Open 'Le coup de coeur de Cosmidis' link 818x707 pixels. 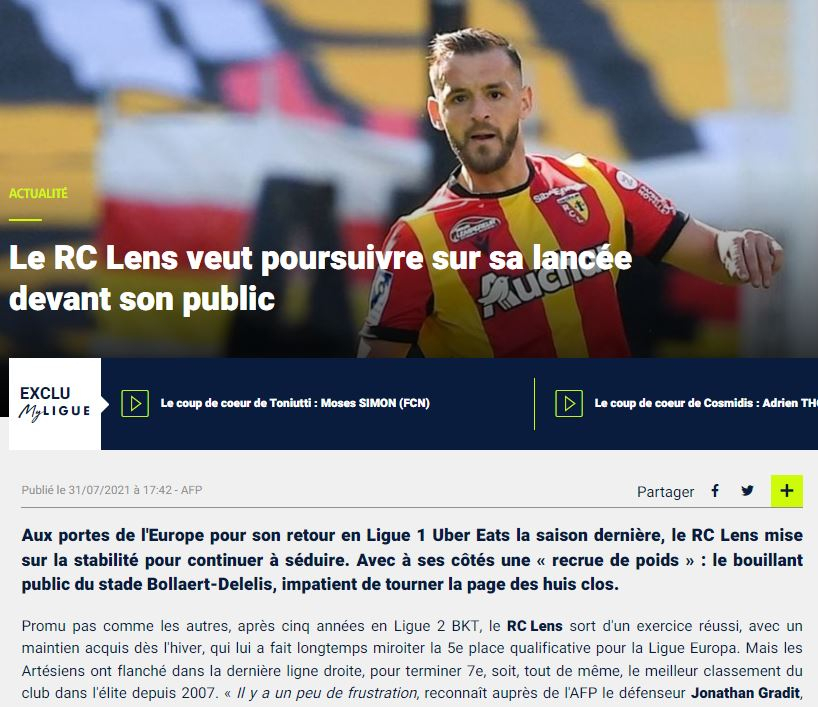706,403
